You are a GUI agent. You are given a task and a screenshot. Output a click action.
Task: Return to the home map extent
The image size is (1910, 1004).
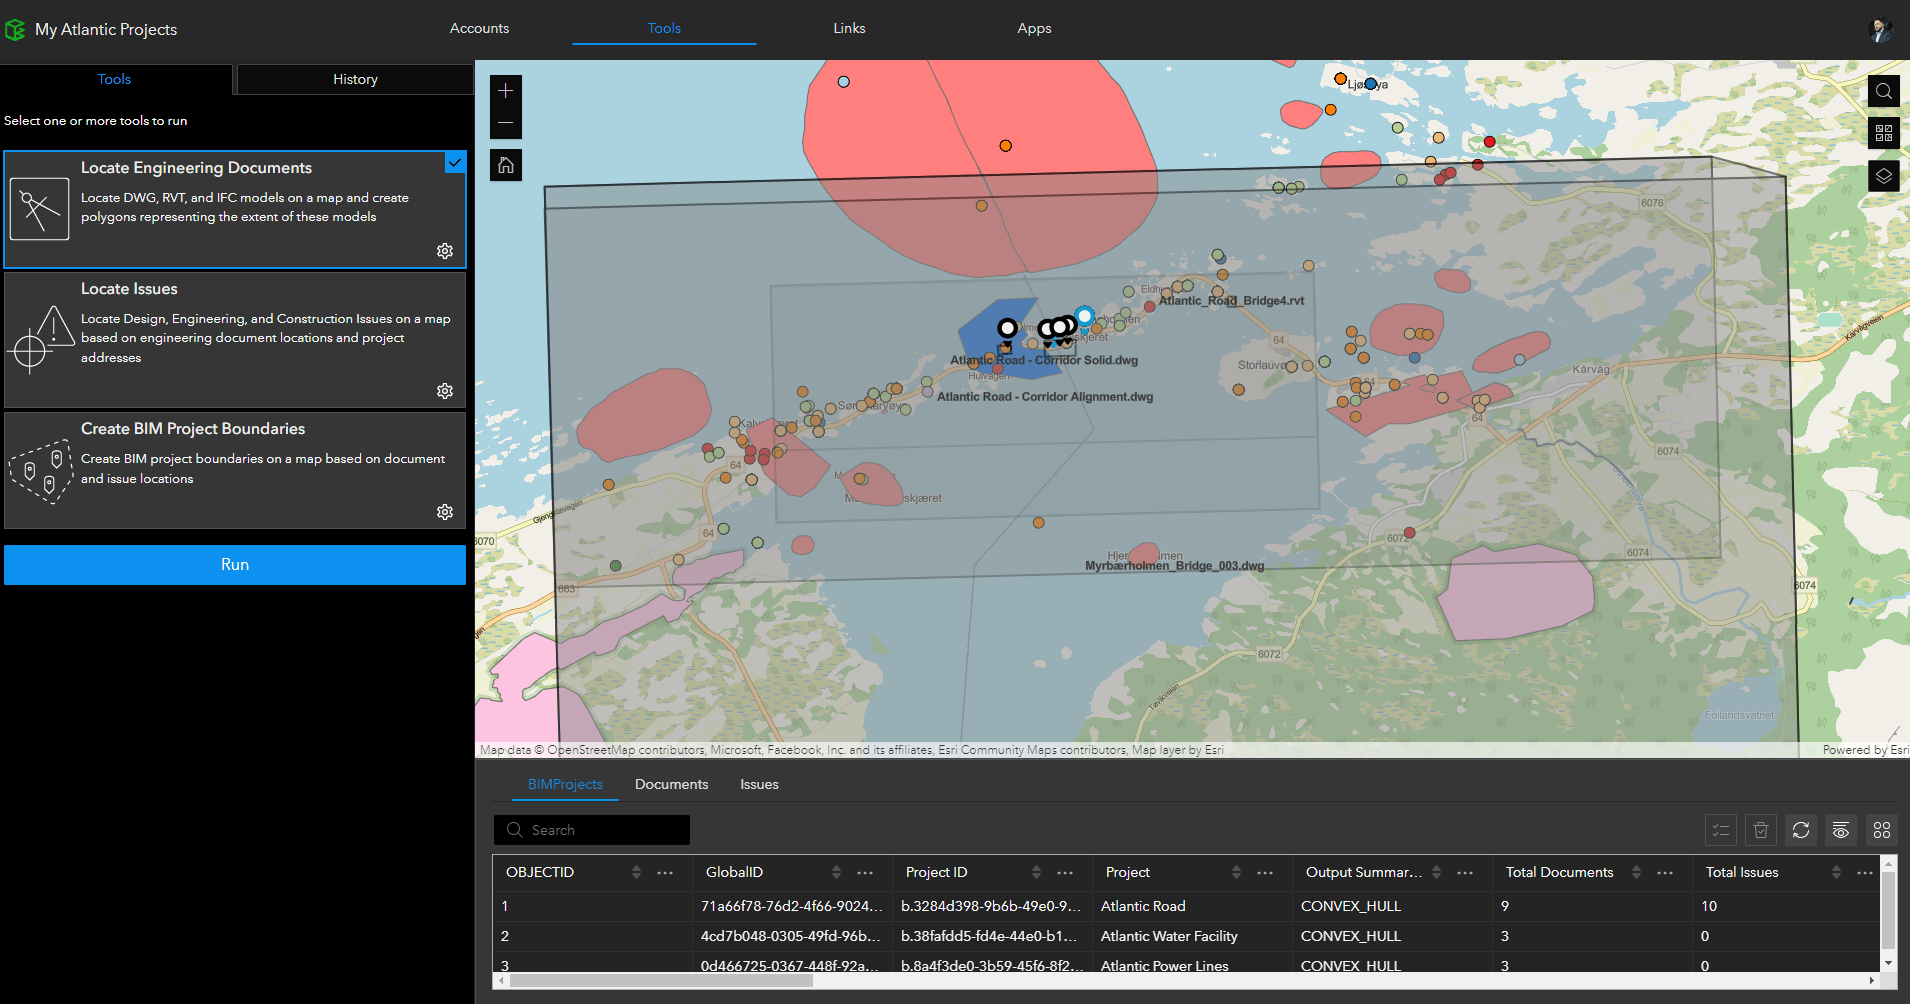coord(505,164)
